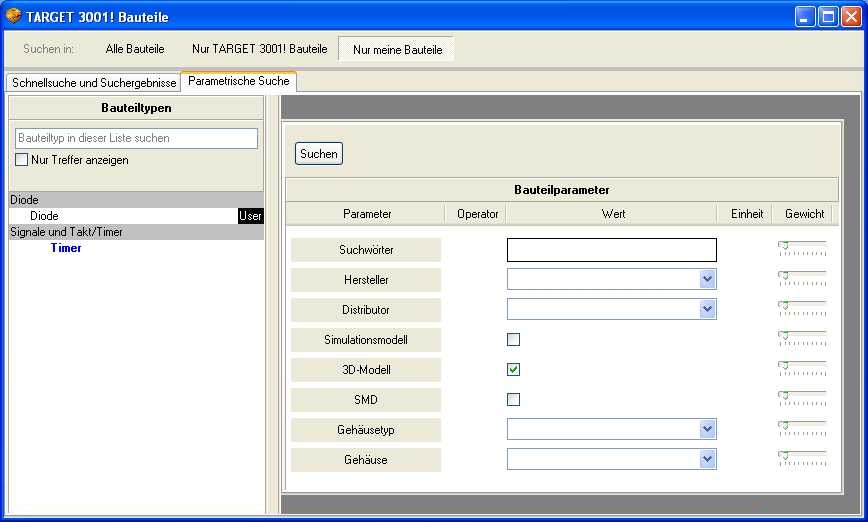868x522 pixels.
Task: Open the Hersteller dropdown list
Action: (x=708, y=280)
